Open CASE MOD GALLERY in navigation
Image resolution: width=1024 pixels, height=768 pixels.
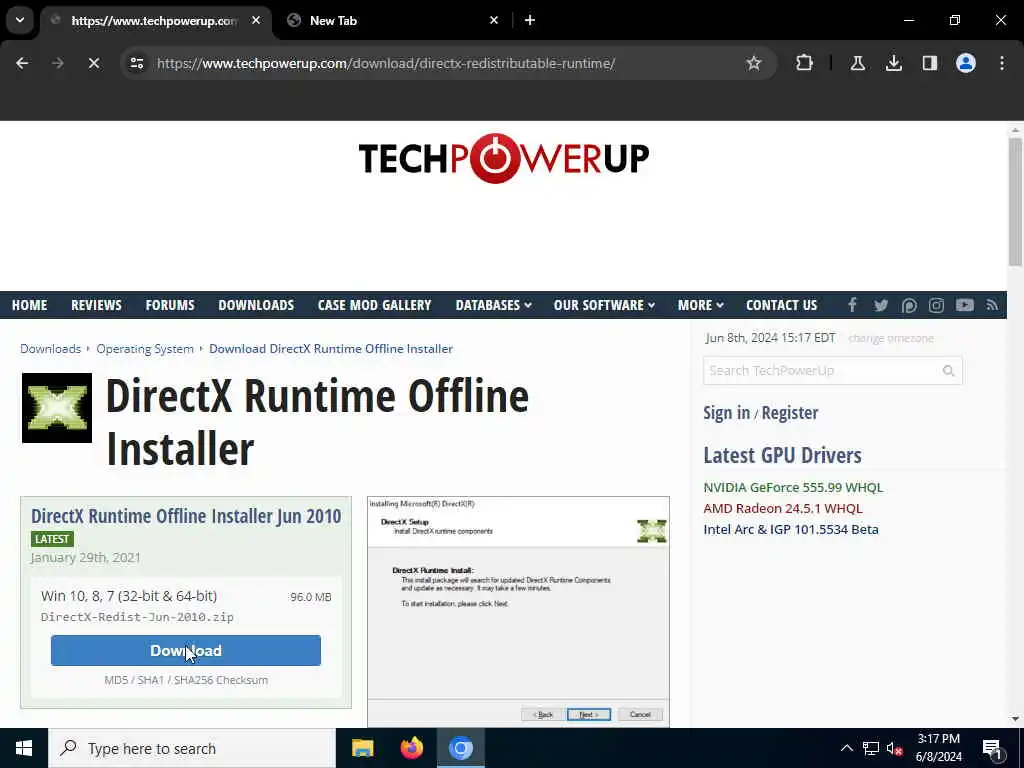(374, 305)
